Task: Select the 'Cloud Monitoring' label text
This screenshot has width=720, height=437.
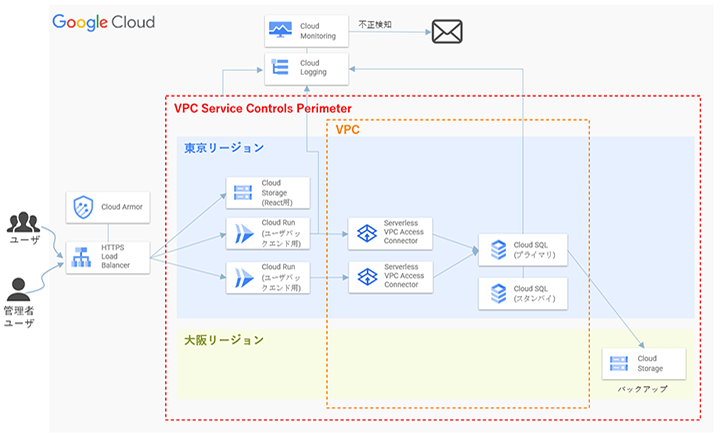Action: point(318,31)
